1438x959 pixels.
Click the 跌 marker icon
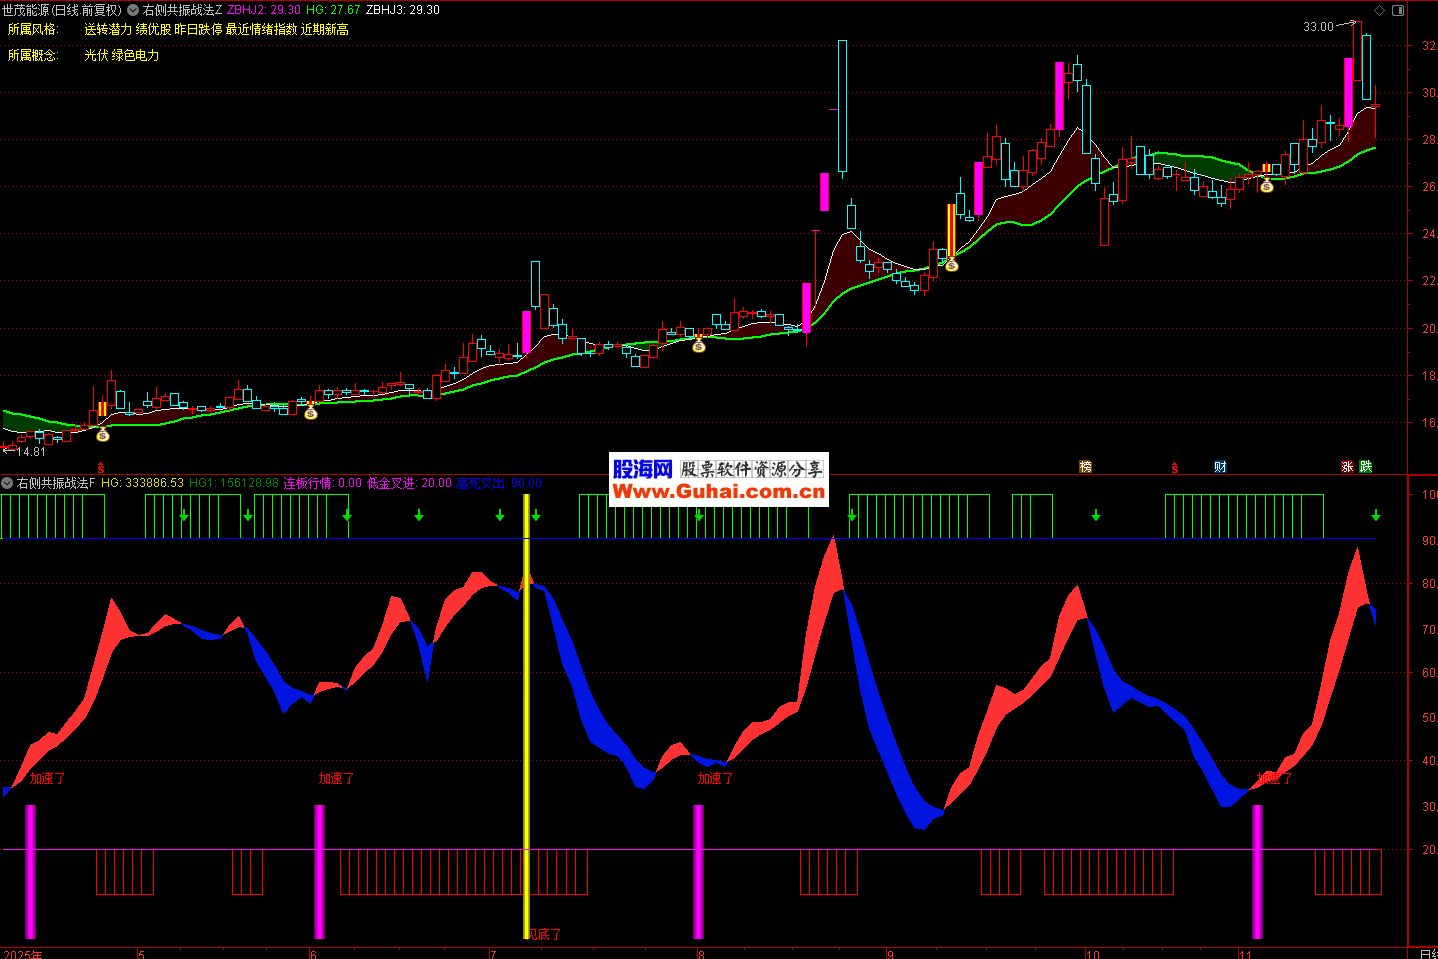click(1366, 467)
